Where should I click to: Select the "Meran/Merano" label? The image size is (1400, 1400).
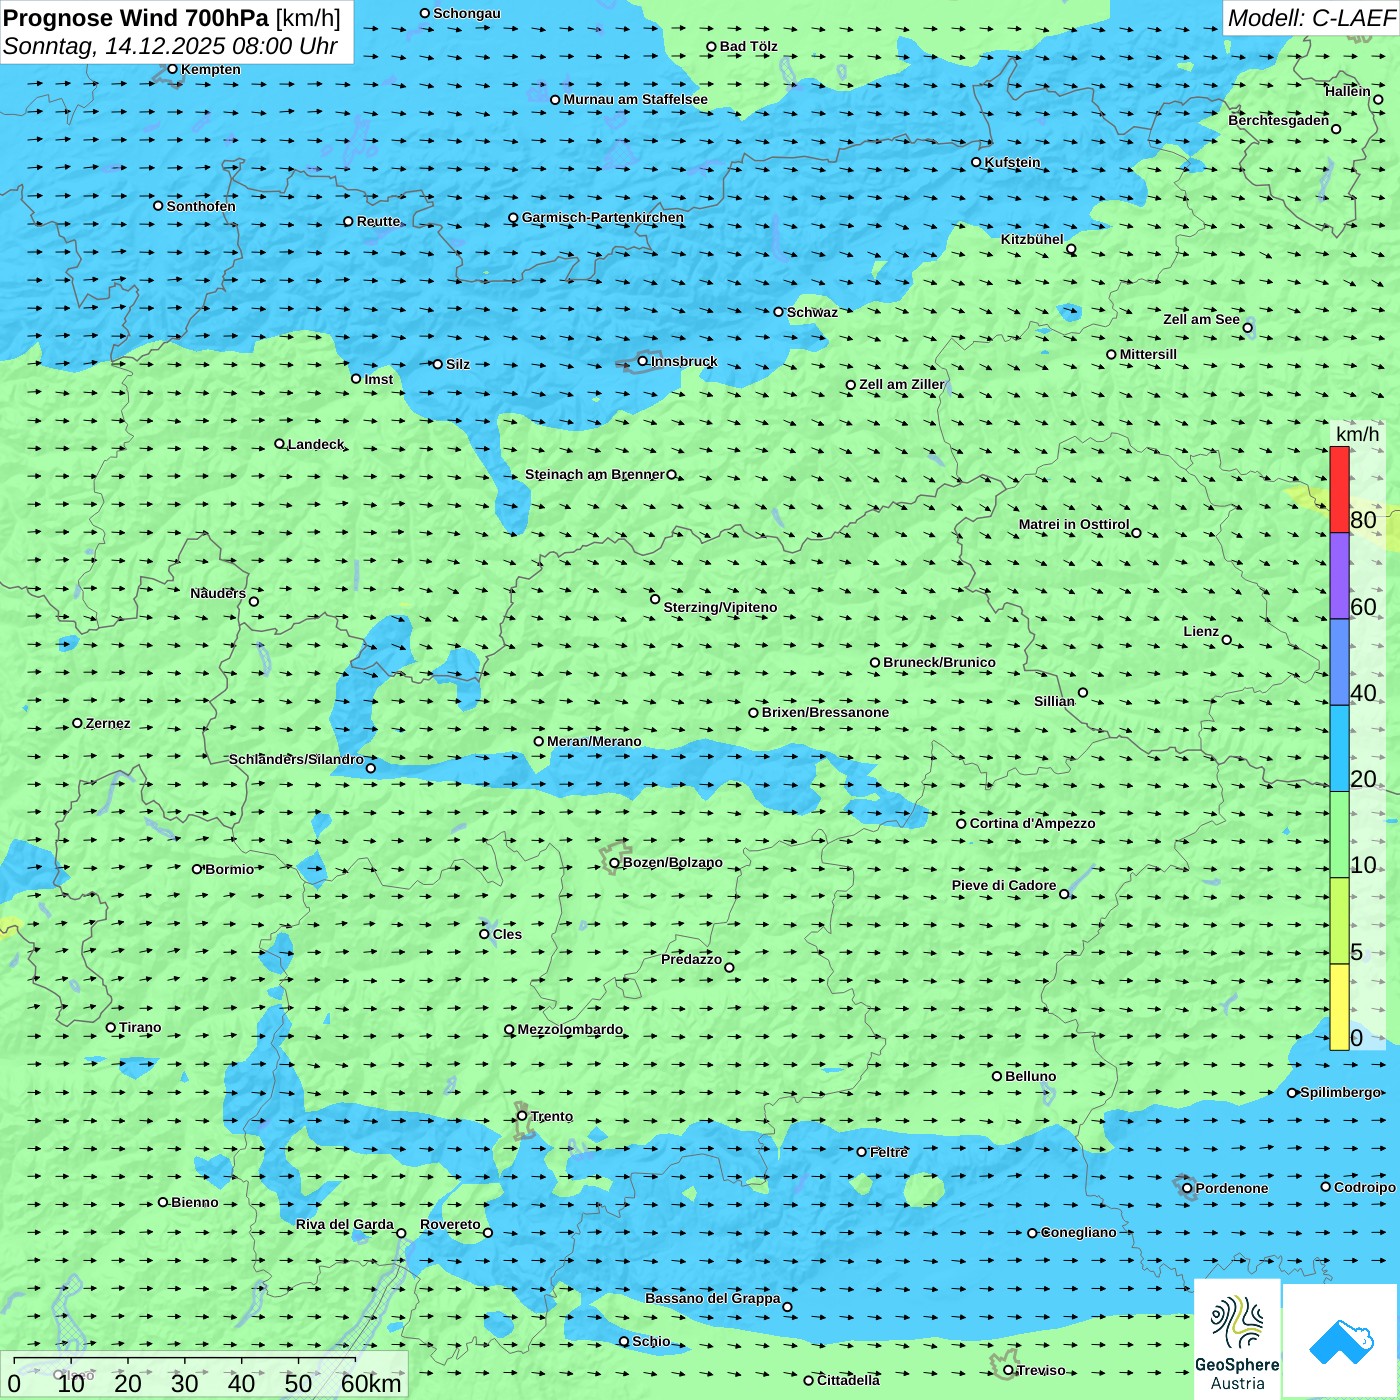(x=594, y=741)
